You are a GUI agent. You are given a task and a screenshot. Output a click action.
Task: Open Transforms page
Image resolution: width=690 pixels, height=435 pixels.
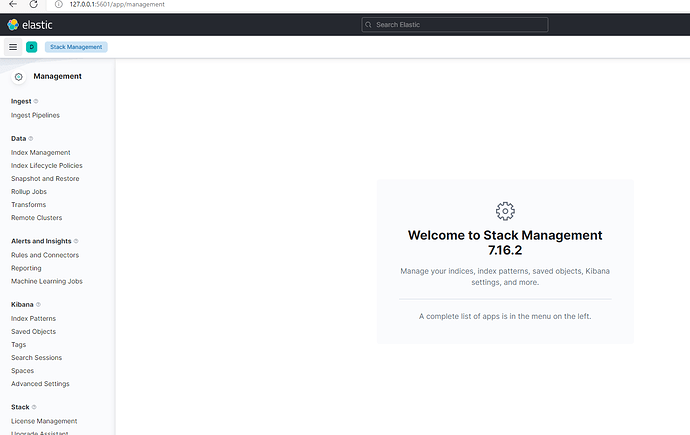28,205
